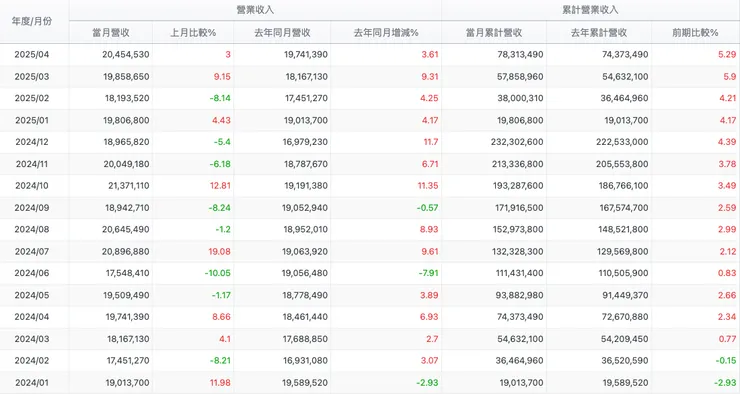Click last-year cumulative 186,766,100
The height and width of the screenshot is (394, 740).
(623, 186)
